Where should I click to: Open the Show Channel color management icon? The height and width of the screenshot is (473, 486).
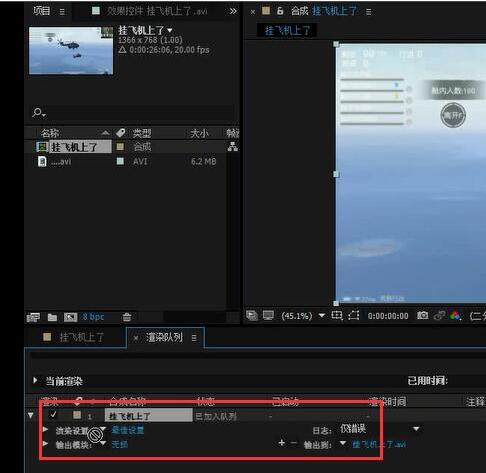(455, 315)
